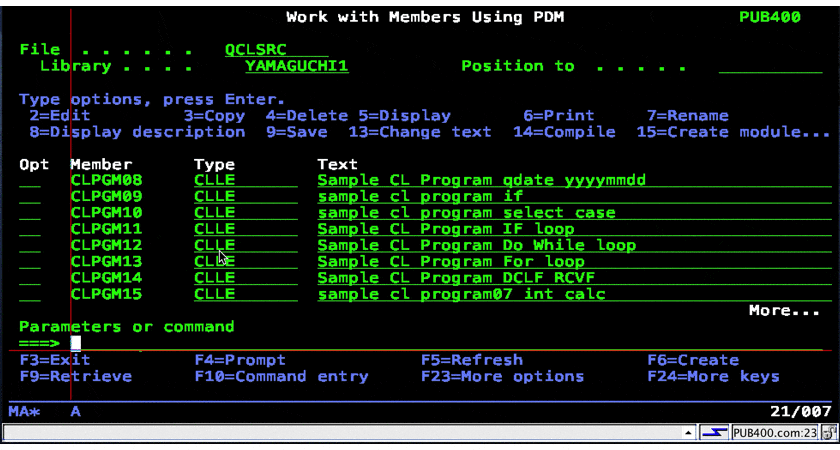Click text 'Sample CL Program qdate yyyymmdd'

tap(482, 180)
